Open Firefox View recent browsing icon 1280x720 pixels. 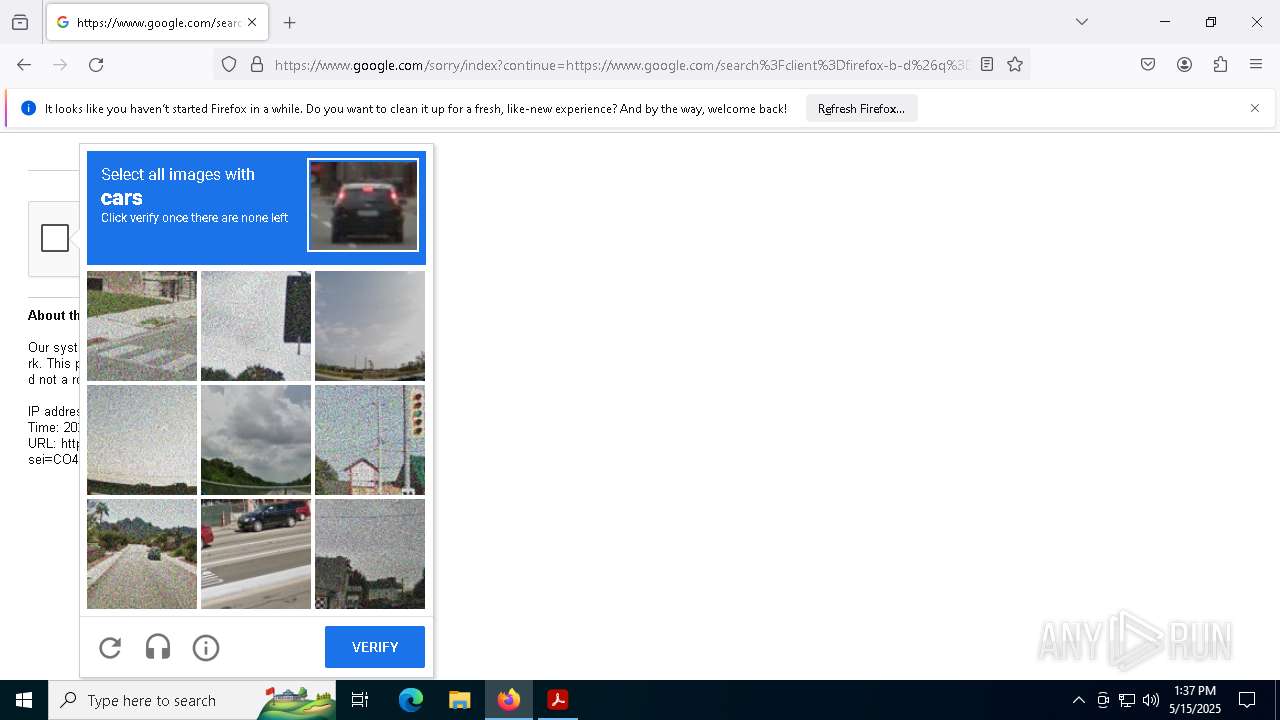click(x=20, y=22)
